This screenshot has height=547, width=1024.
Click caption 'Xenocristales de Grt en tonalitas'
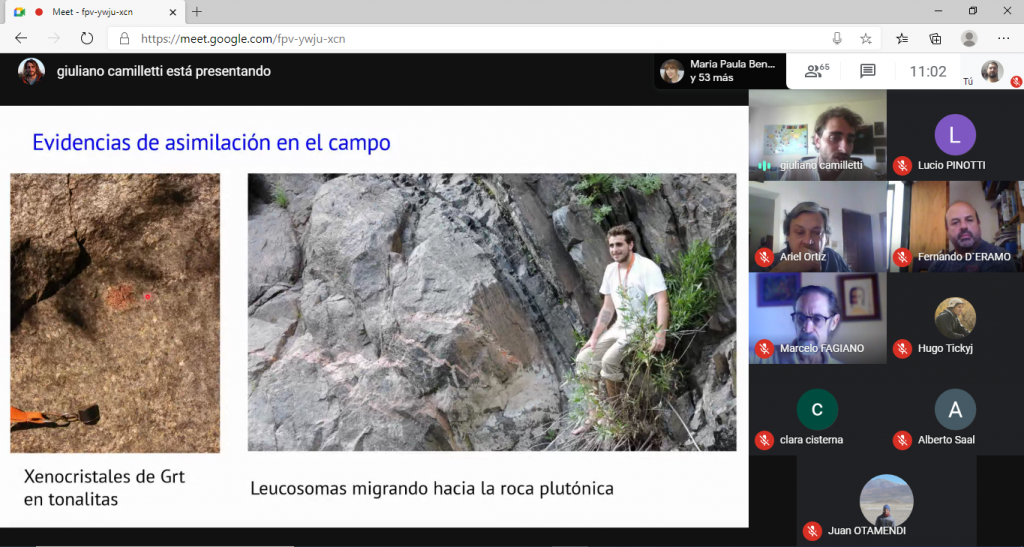(104, 488)
